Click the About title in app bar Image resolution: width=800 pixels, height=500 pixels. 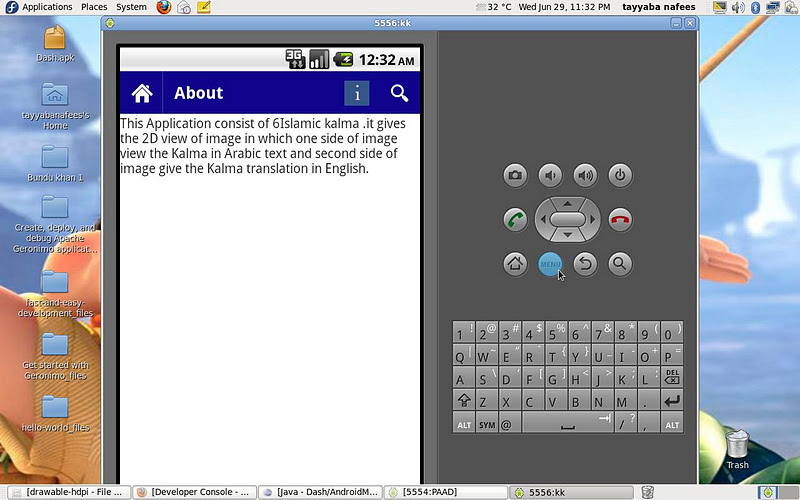tap(198, 93)
